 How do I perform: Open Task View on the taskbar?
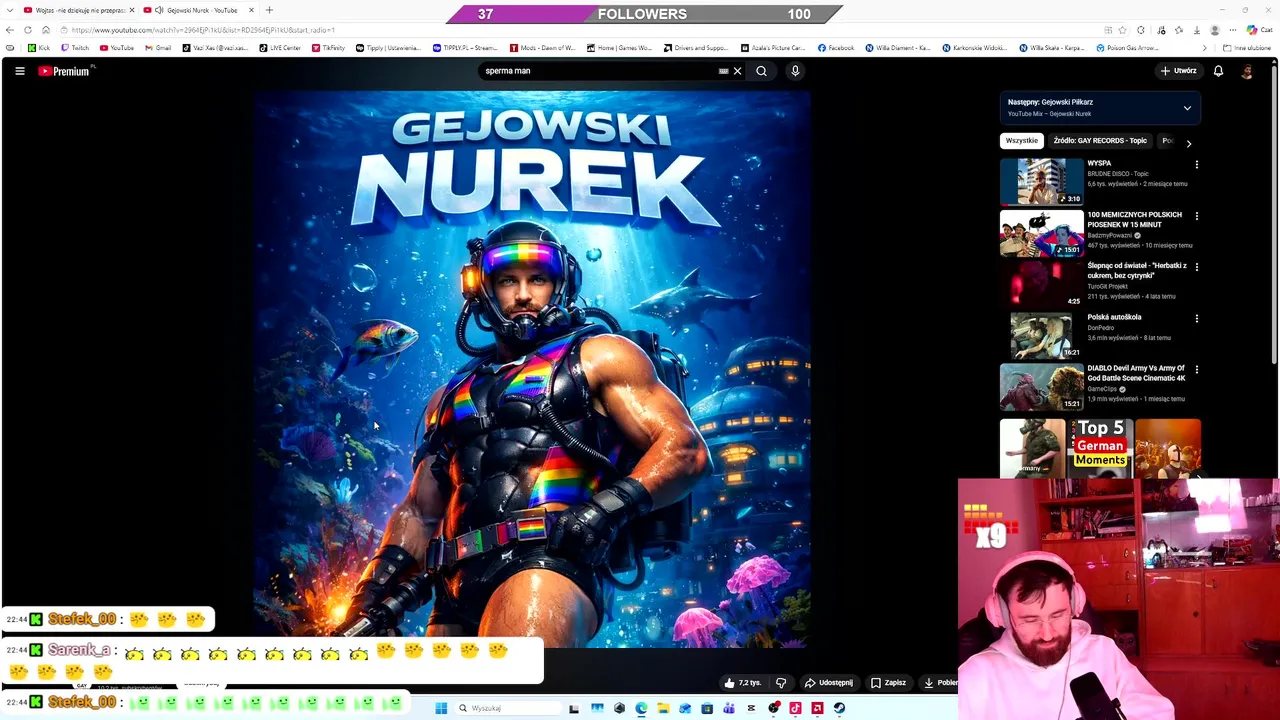pos(574,708)
